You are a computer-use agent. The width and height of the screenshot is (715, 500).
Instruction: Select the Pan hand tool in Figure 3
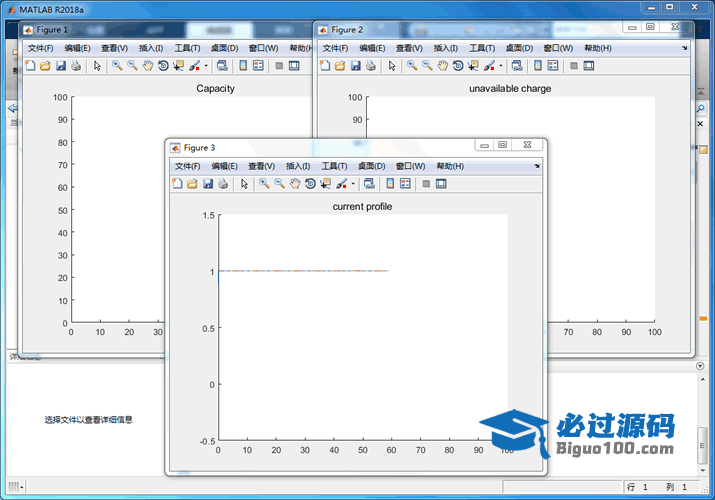295,184
